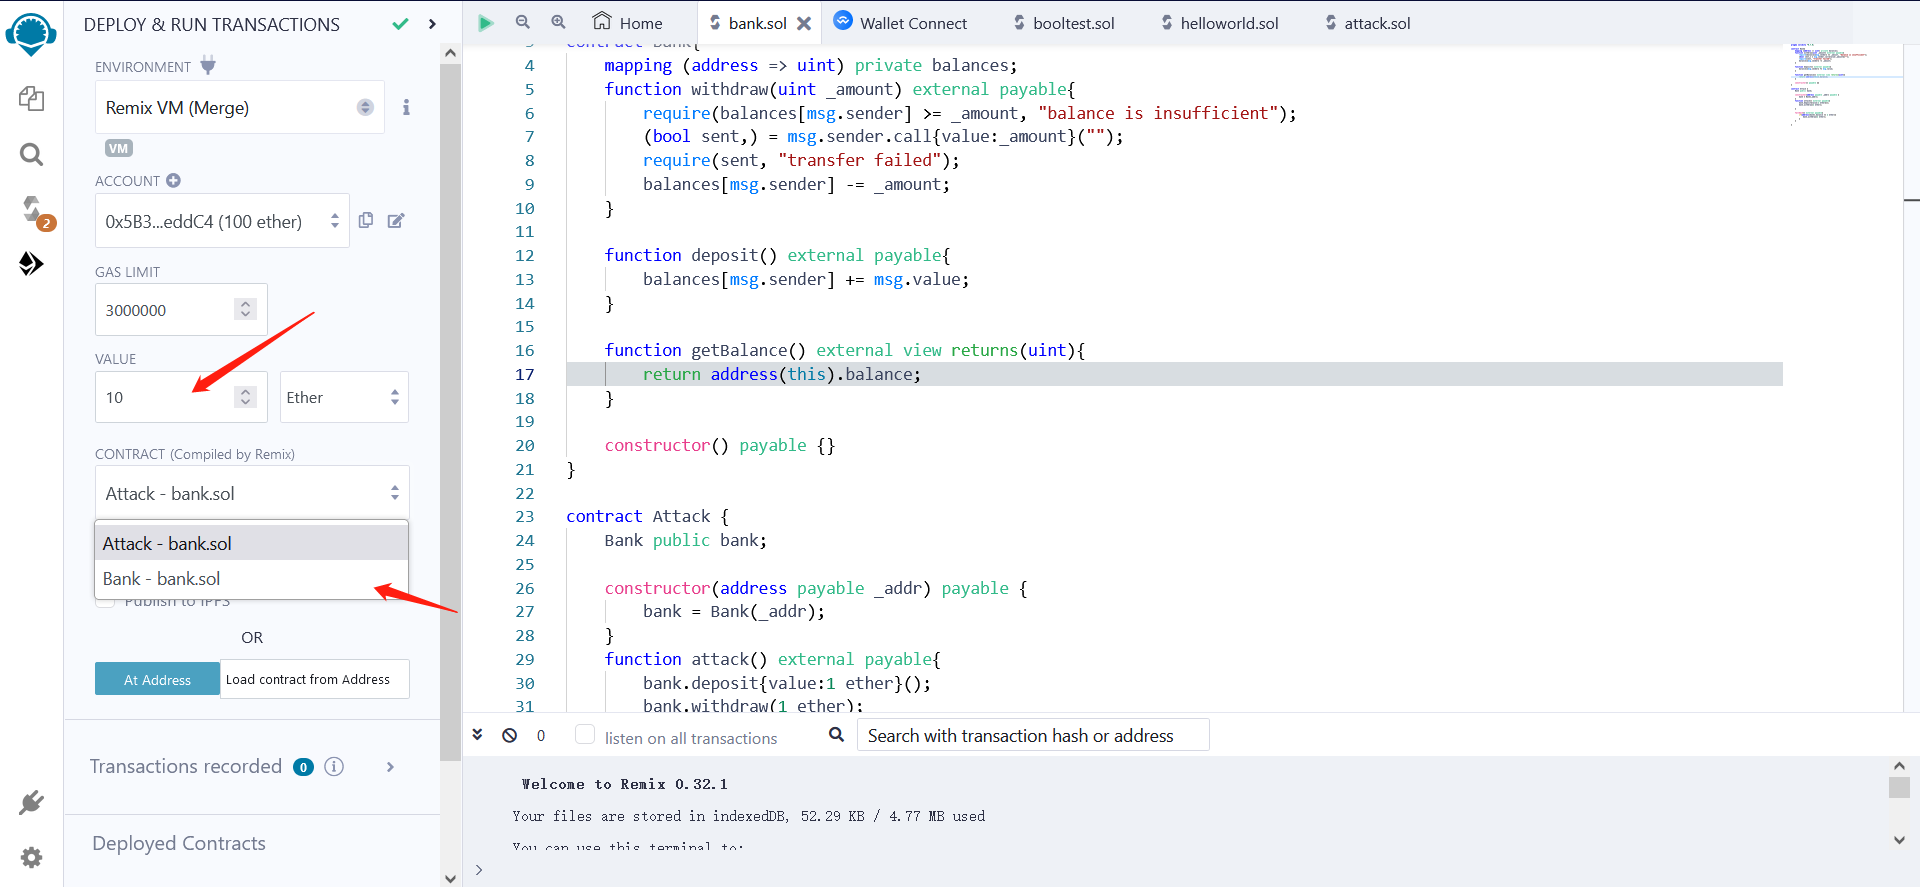Click the Home tab house icon
This screenshot has height=887, width=1920.
coord(602,20)
